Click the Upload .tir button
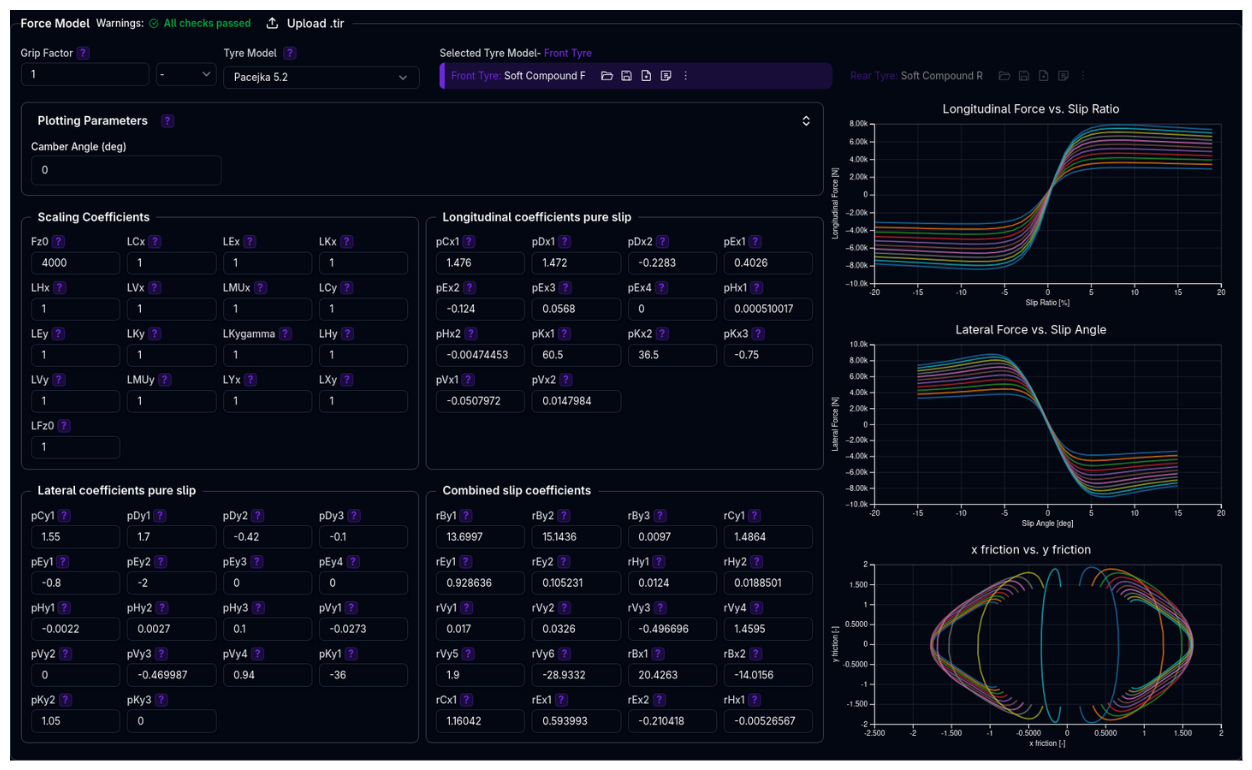 (305, 23)
